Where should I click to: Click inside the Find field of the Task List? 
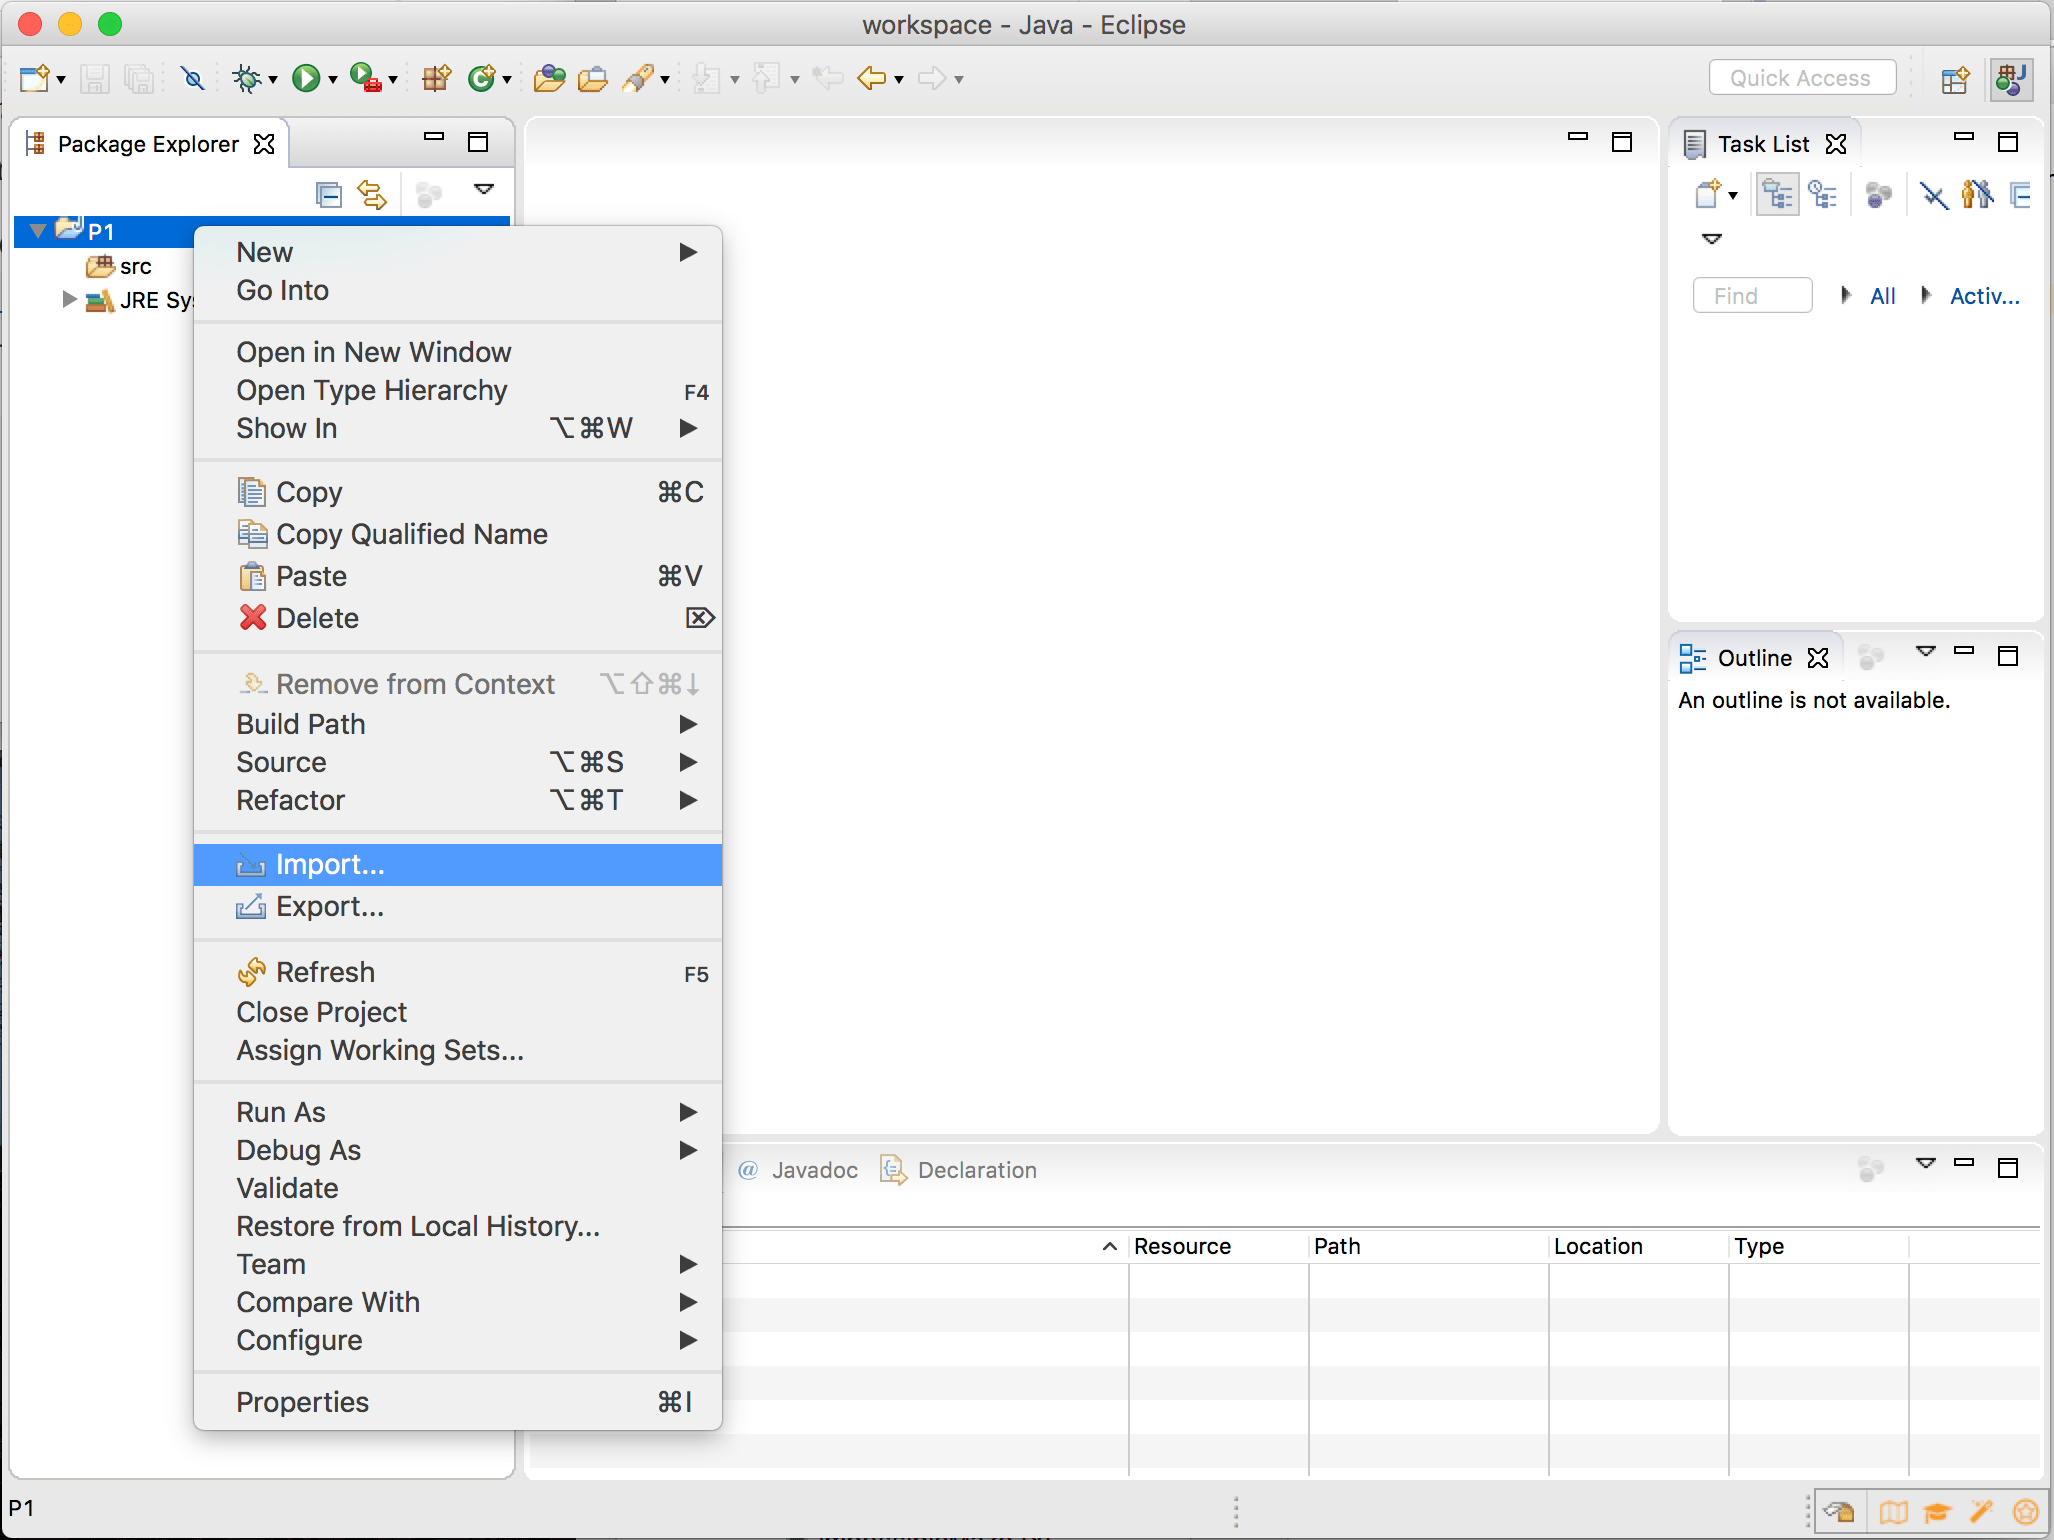pos(1752,295)
